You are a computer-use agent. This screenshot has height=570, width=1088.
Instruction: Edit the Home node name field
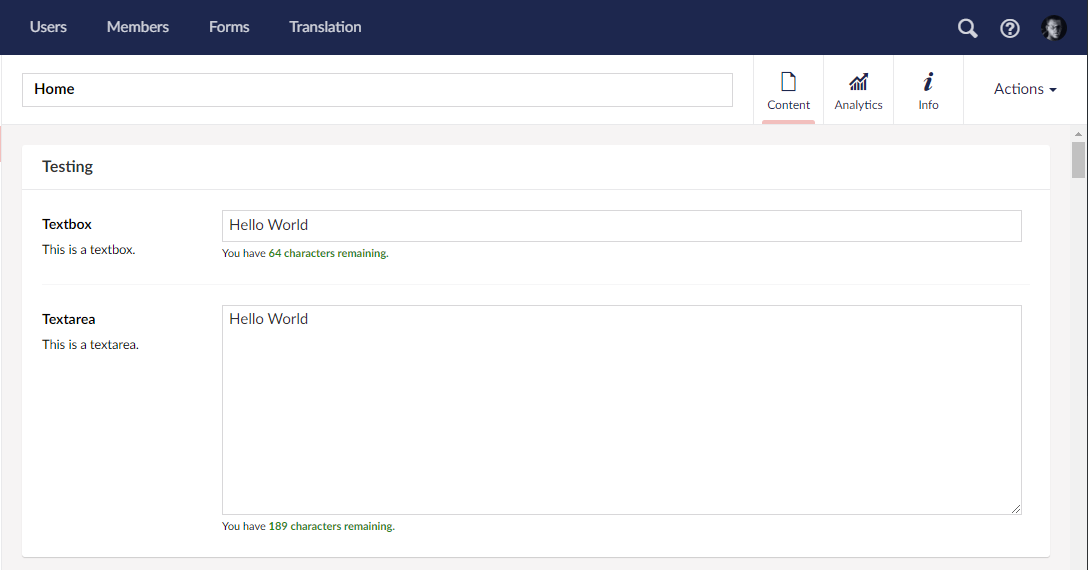[377, 90]
